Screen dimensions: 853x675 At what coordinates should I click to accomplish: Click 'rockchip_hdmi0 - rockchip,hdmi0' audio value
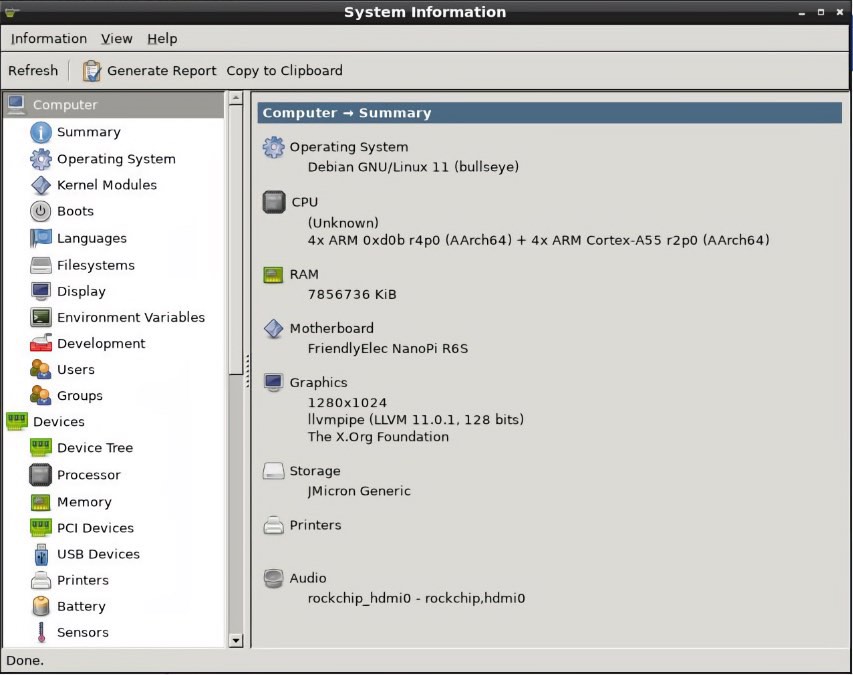tap(416, 598)
